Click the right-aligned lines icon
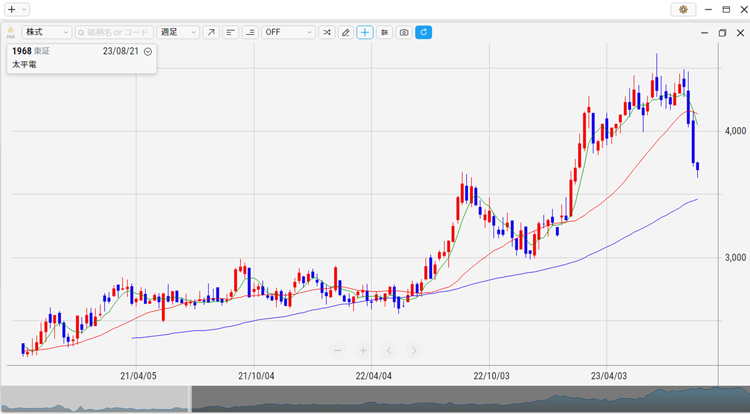Viewport: 750px width, 414px height. point(250,32)
